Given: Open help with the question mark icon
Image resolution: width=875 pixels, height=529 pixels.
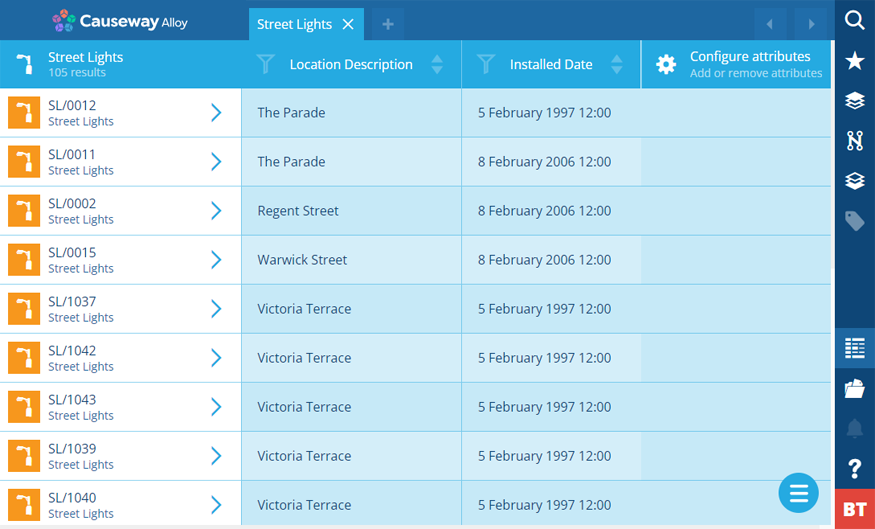Looking at the screenshot, I should click(854, 469).
